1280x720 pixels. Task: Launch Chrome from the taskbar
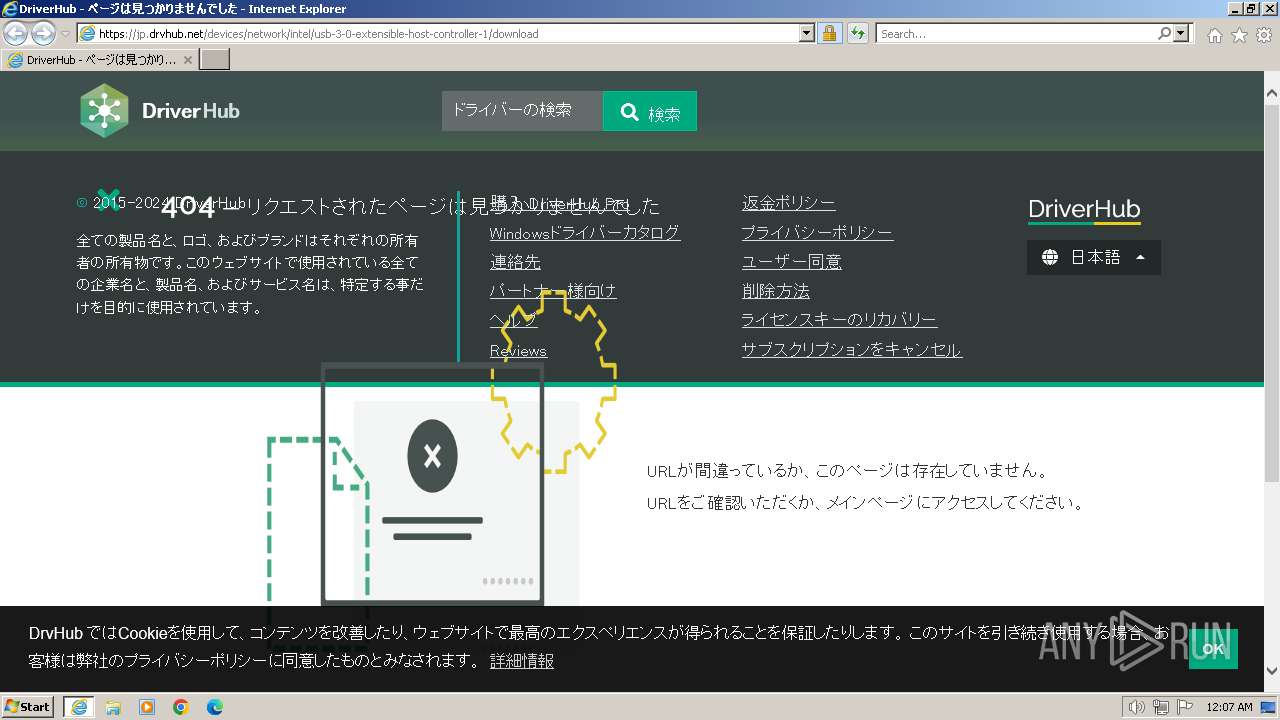(x=181, y=707)
